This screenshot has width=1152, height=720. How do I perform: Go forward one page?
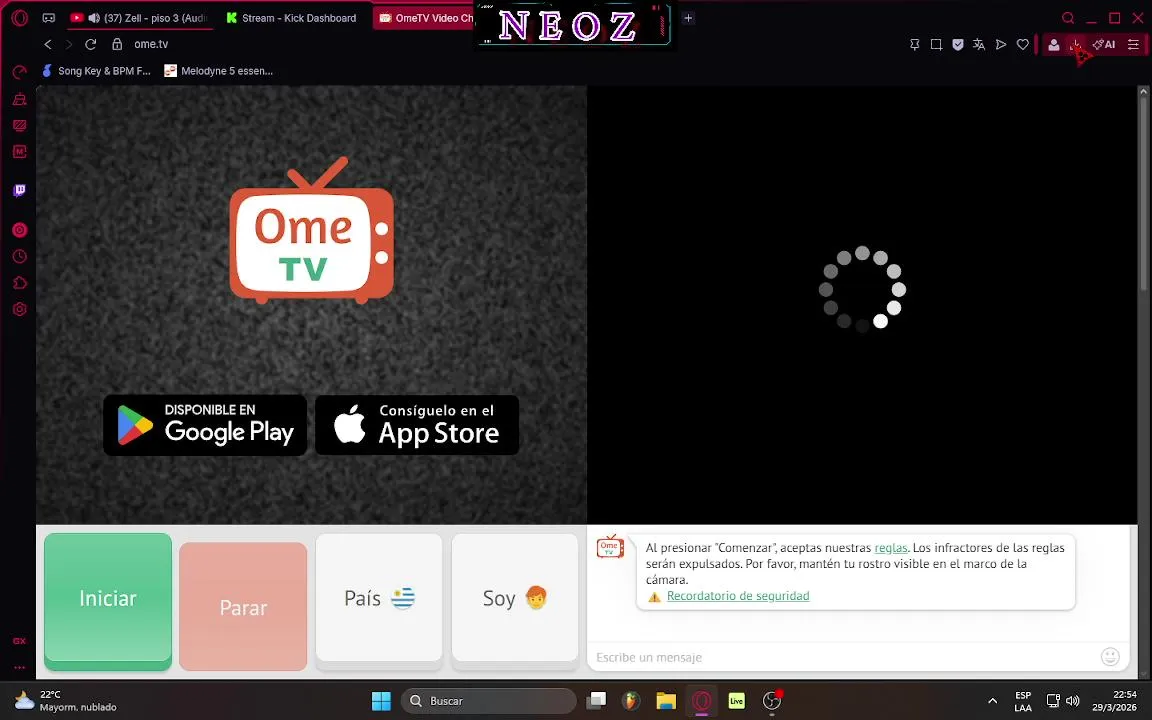click(x=69, y=44)
